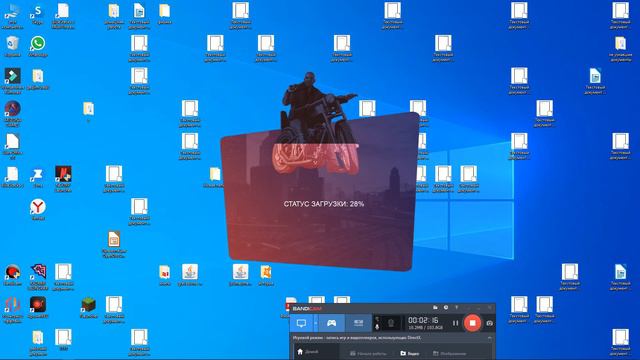
Task: Pause the Bandicam recording
Action: pos(456,323)
